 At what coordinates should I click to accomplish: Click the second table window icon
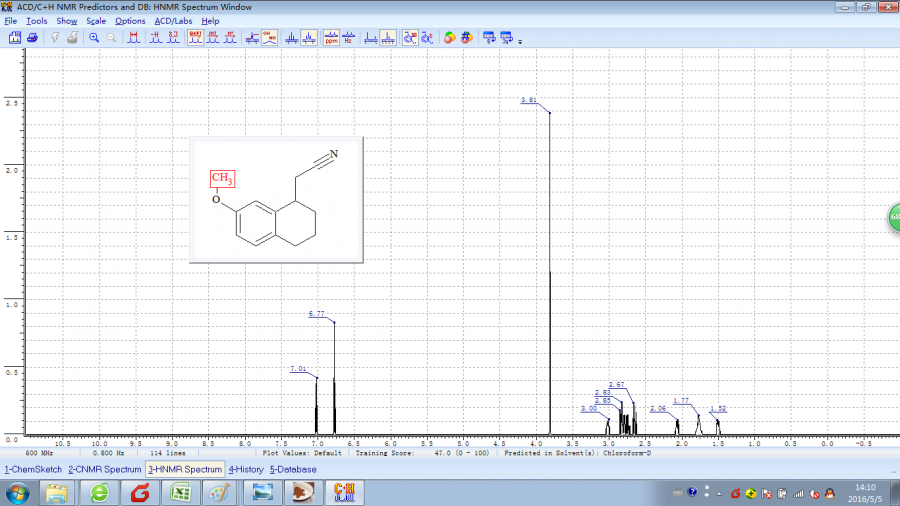click(x=506, y=38)
